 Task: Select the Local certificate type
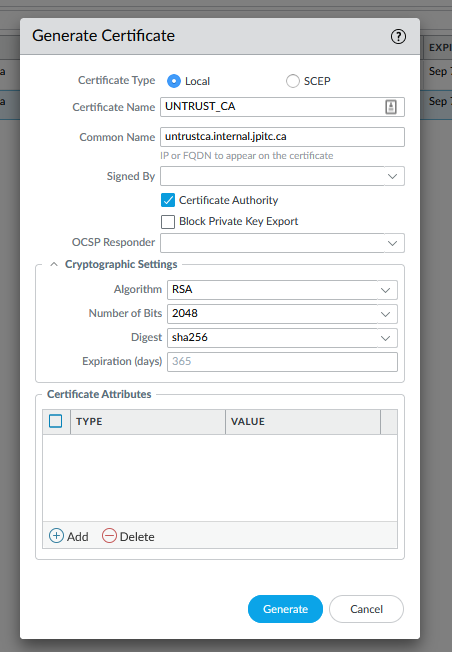174,81
